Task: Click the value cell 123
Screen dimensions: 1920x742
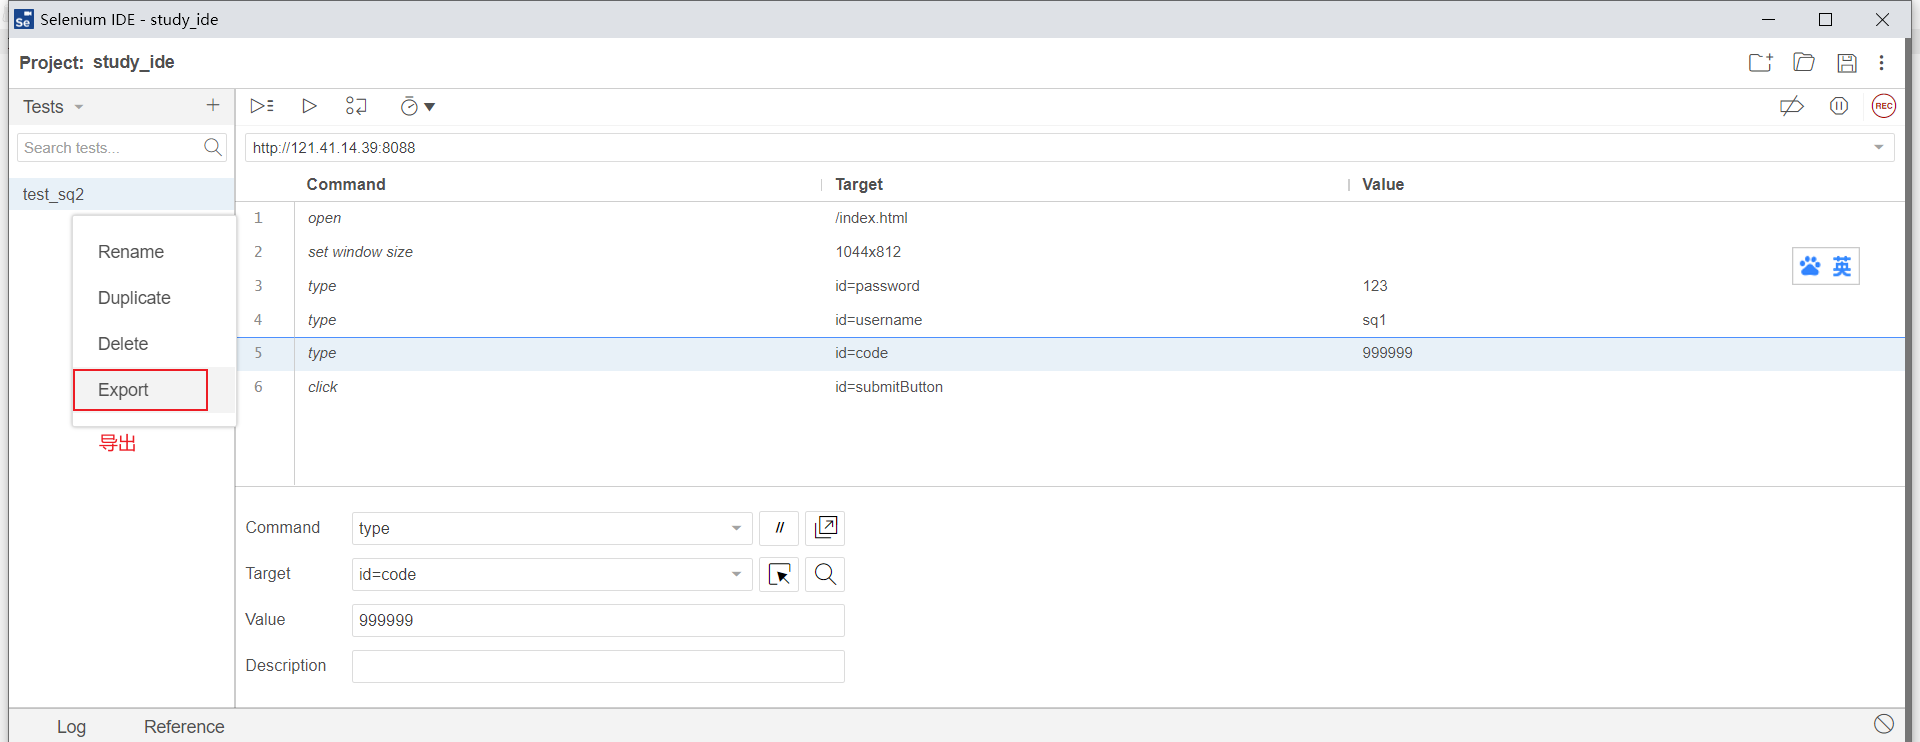Action: tap(1375, 286)
